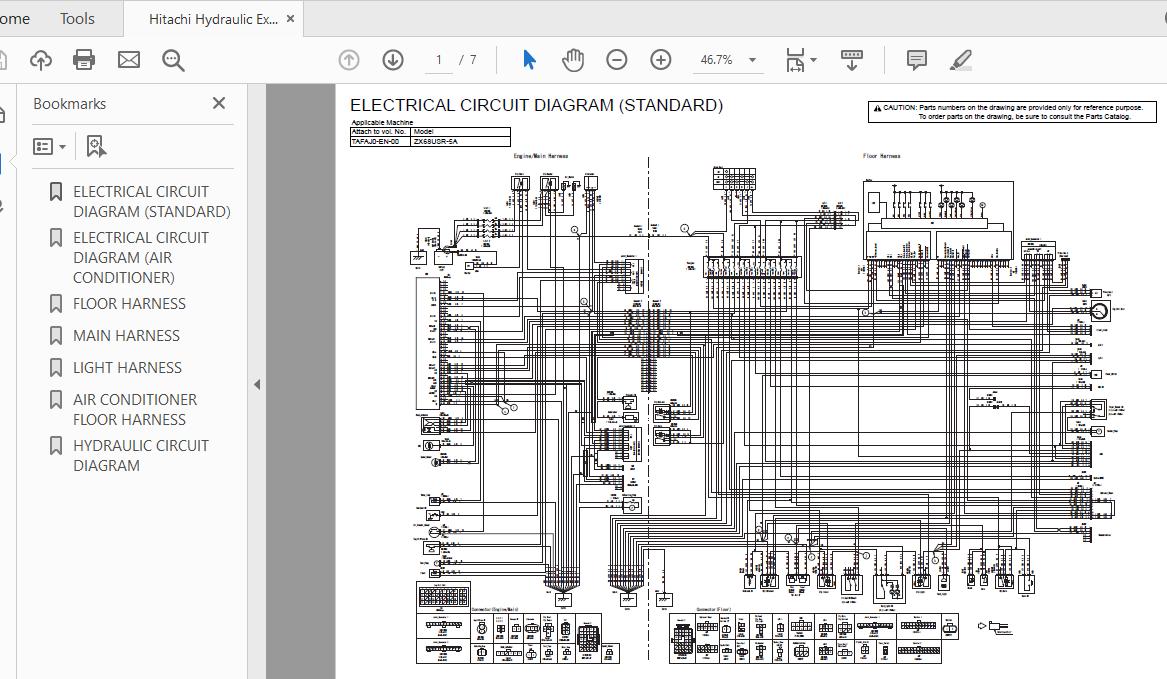
Task: Go to previous page arrow
Action: tap(349, 60)
